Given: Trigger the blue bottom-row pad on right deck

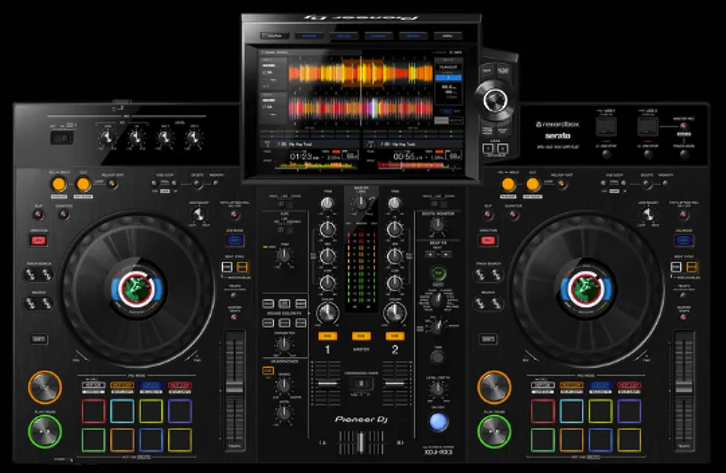Looking at the screenshot, I should pyautogui.click(x=600, y=440).
